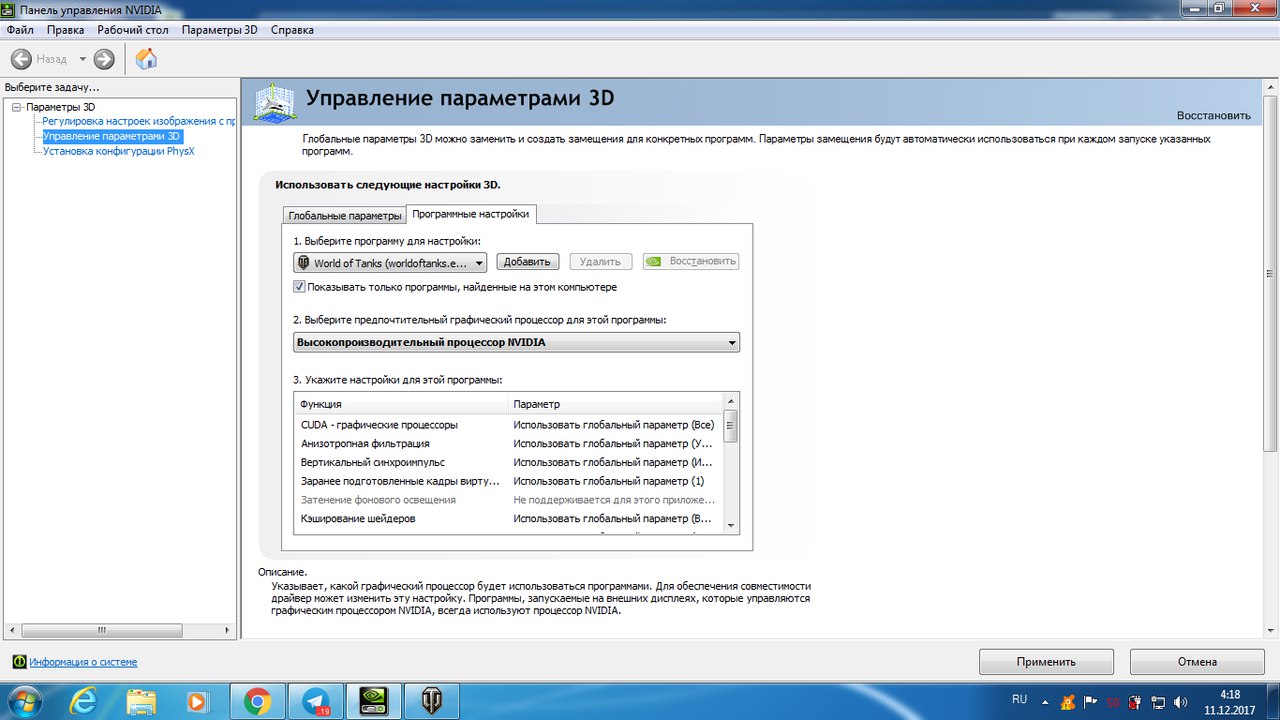Click the volume speaker tray icon
Screen dimensions: 1280x720
coord(1180,701)
